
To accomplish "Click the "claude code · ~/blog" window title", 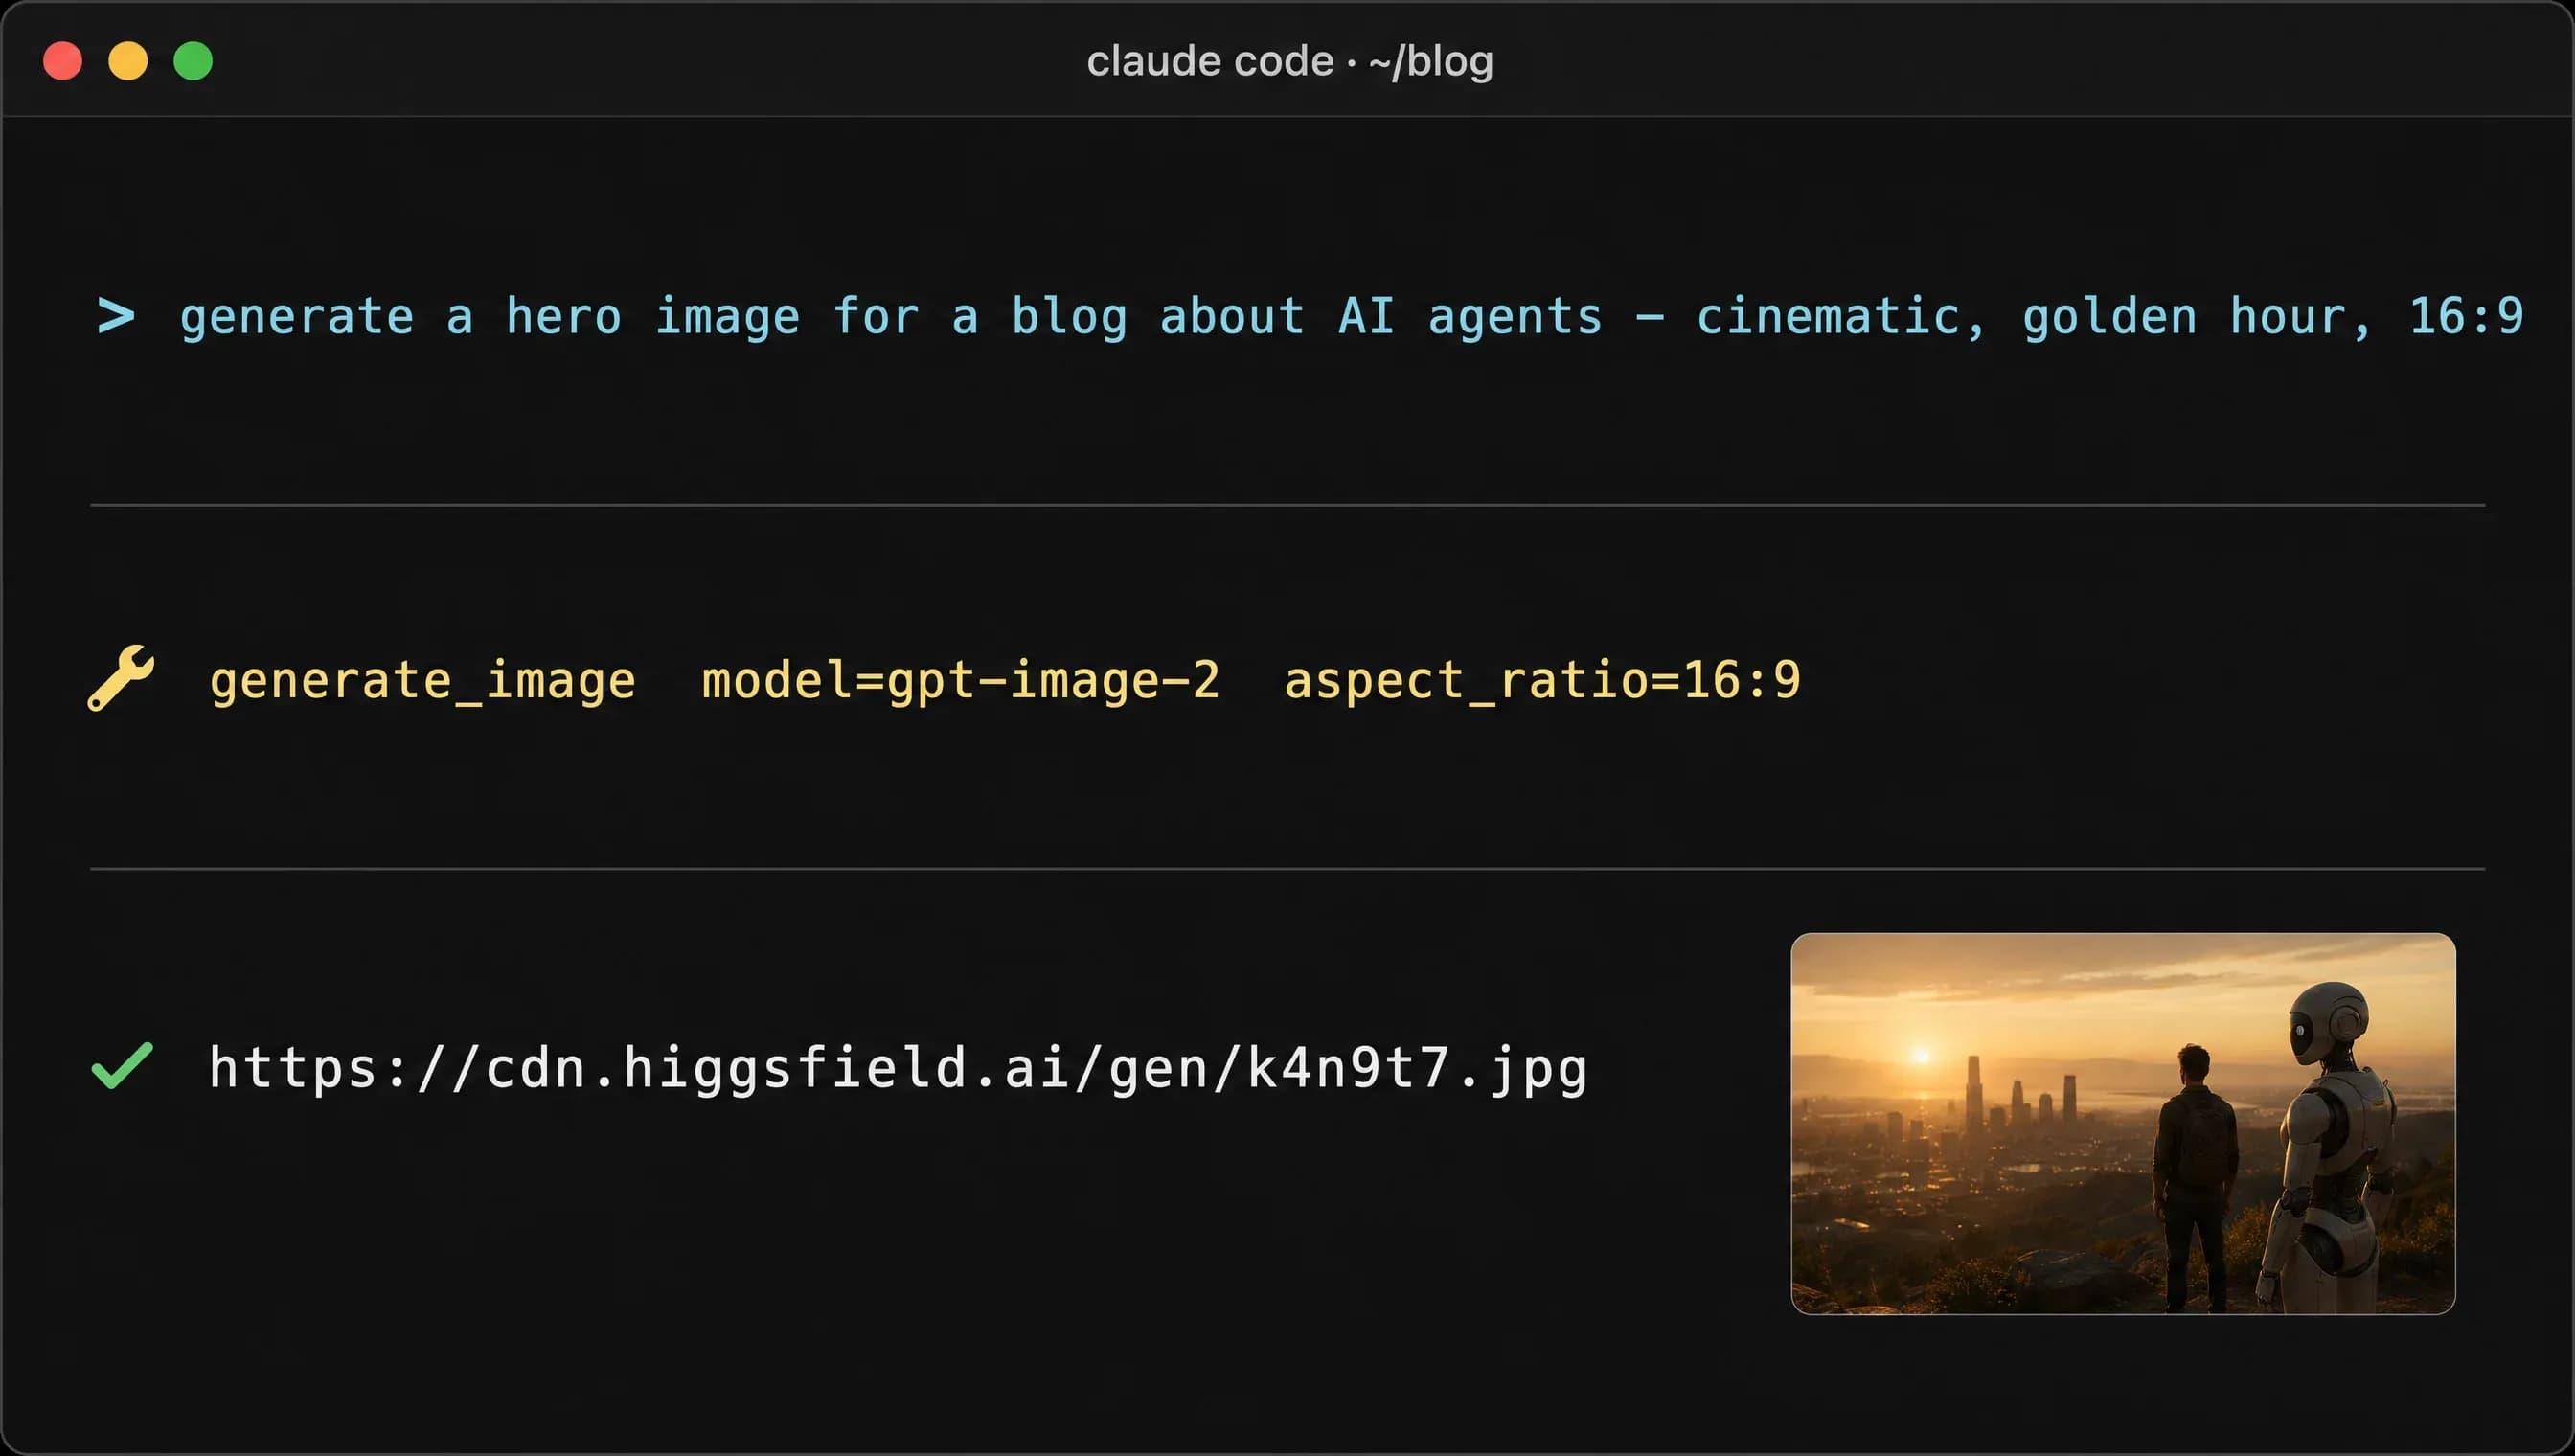I will [1290, 62].
